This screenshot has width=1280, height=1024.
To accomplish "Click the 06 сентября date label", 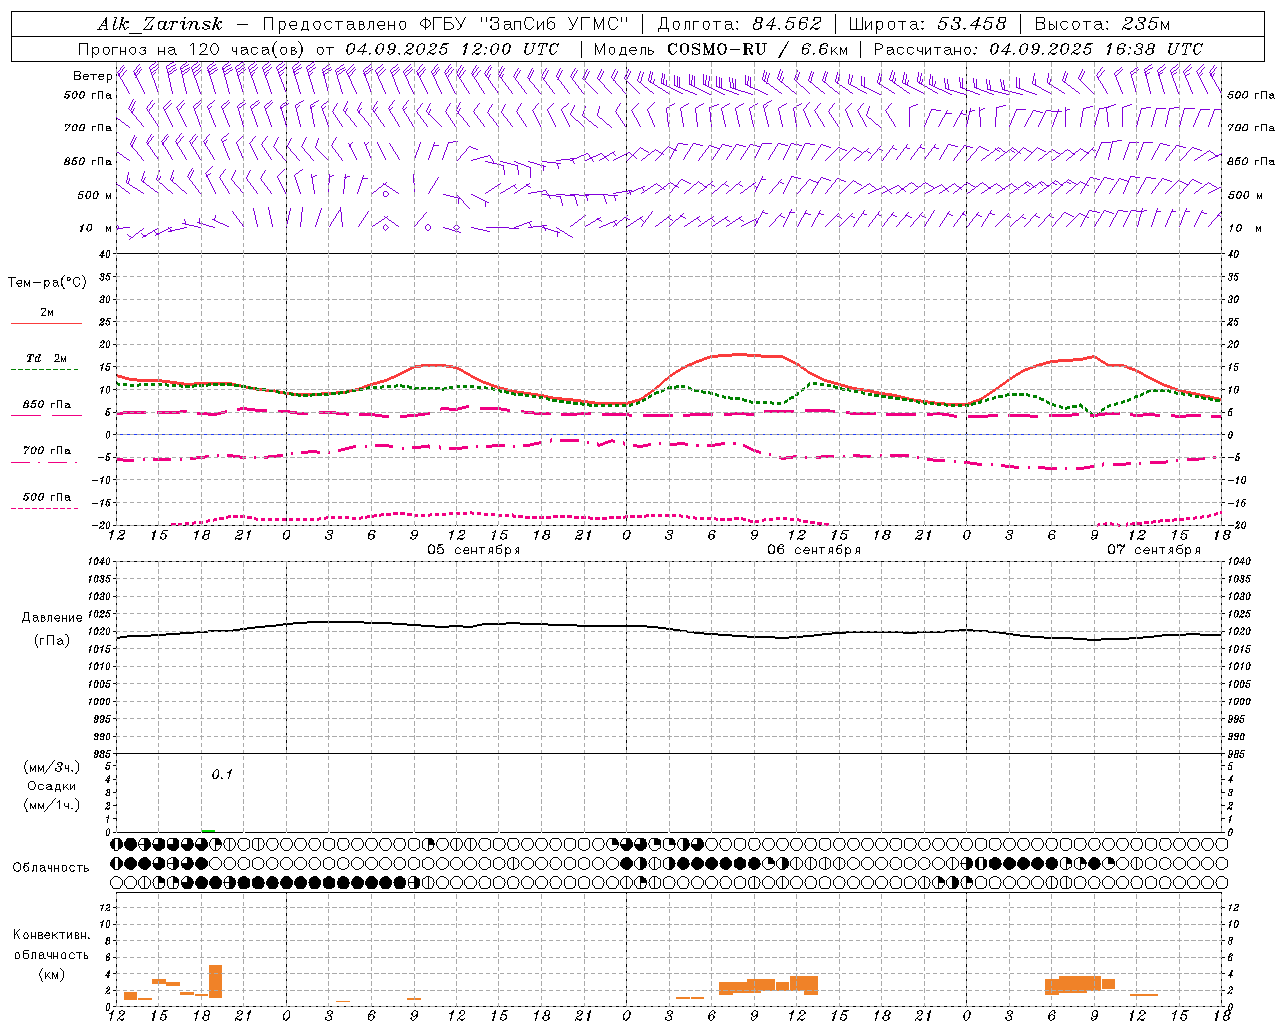I will point(814,550).
